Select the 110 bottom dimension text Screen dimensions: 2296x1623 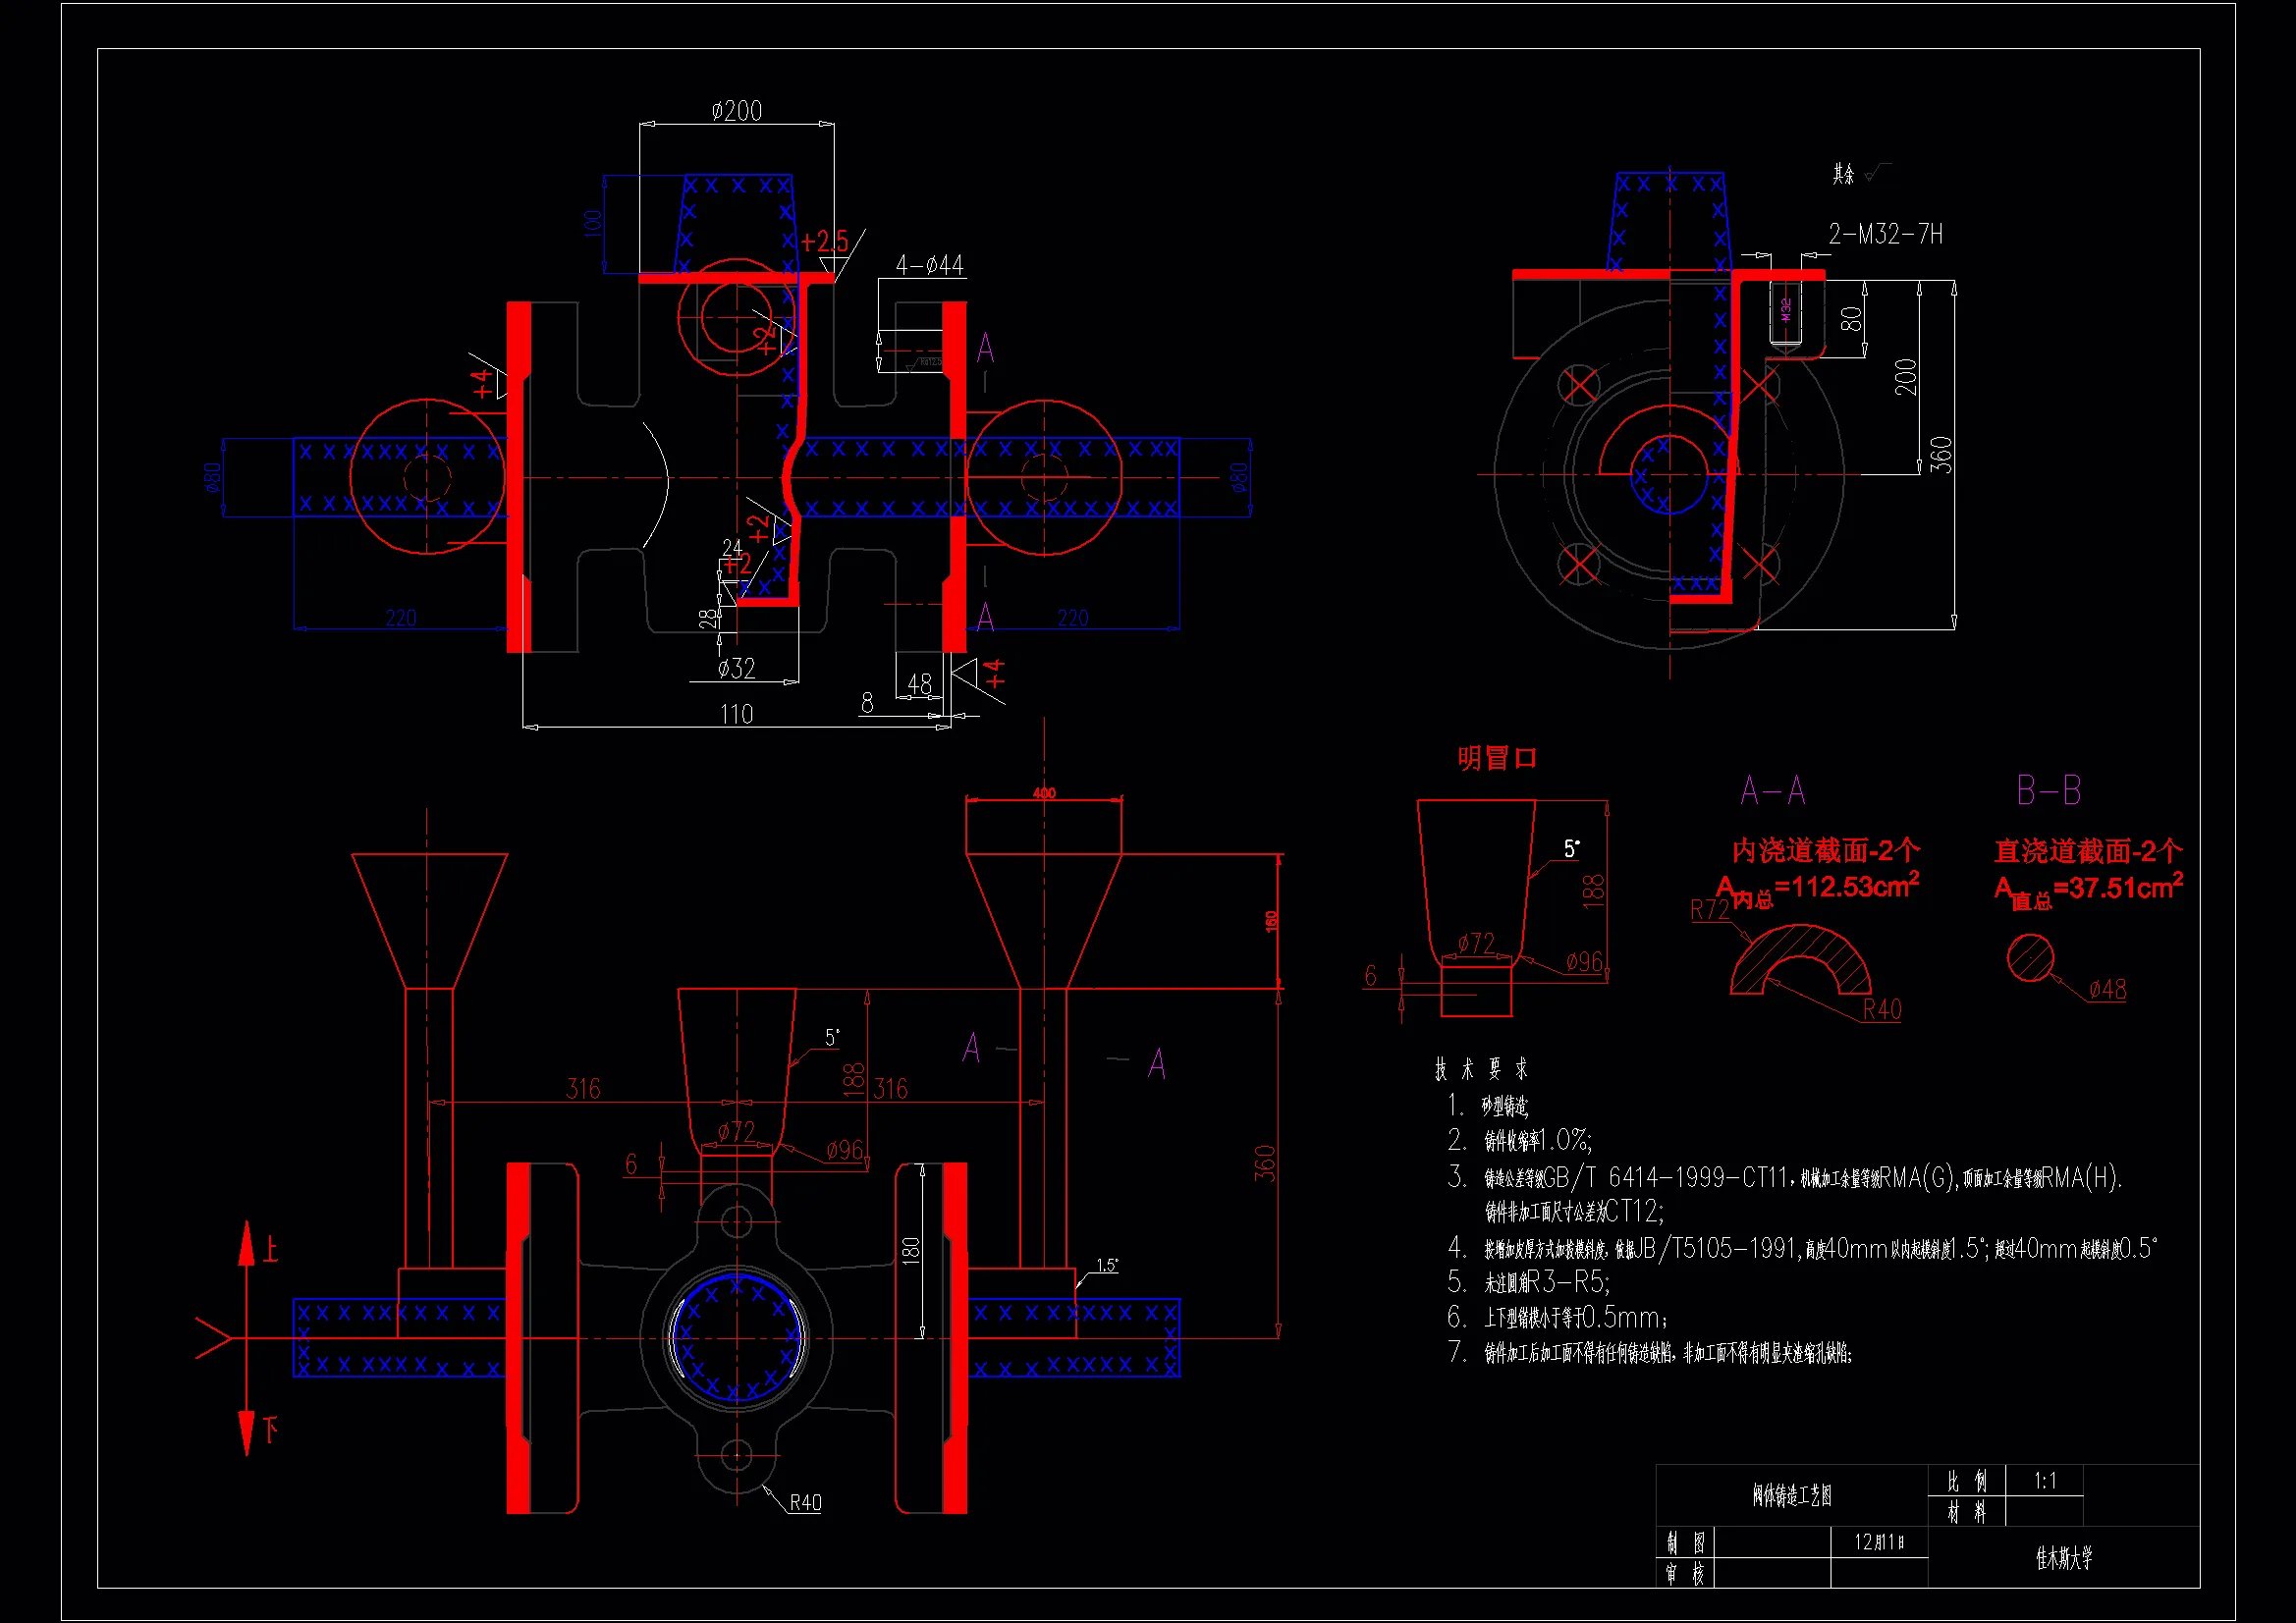point(736,714)
